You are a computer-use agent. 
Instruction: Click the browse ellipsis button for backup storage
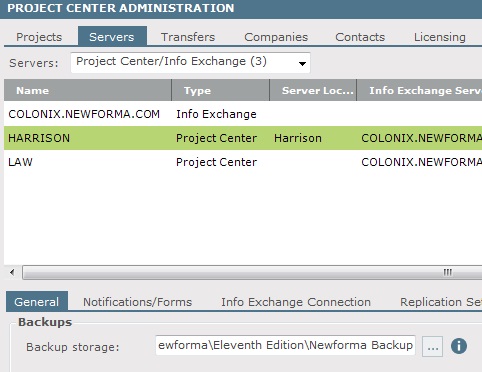[433, 347]
